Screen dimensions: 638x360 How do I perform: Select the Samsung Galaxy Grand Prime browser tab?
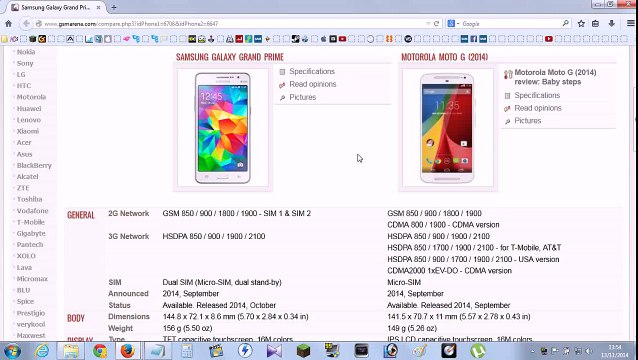click(56, 7)
